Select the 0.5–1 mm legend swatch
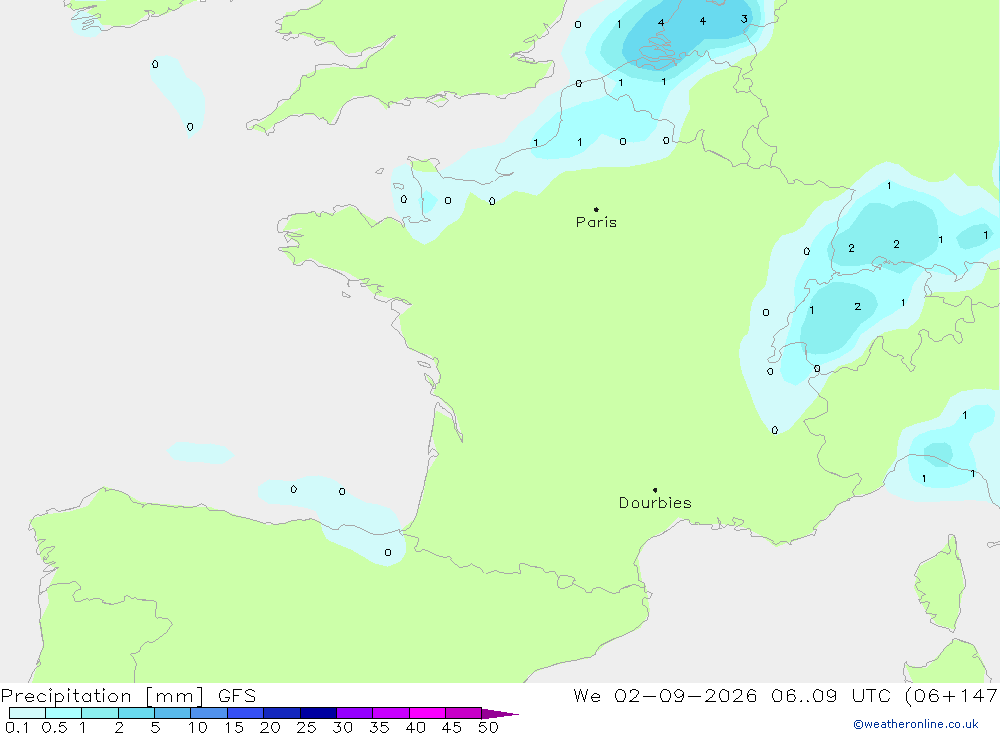This screenshot has width=1000, height=733. tap(64, 713)
